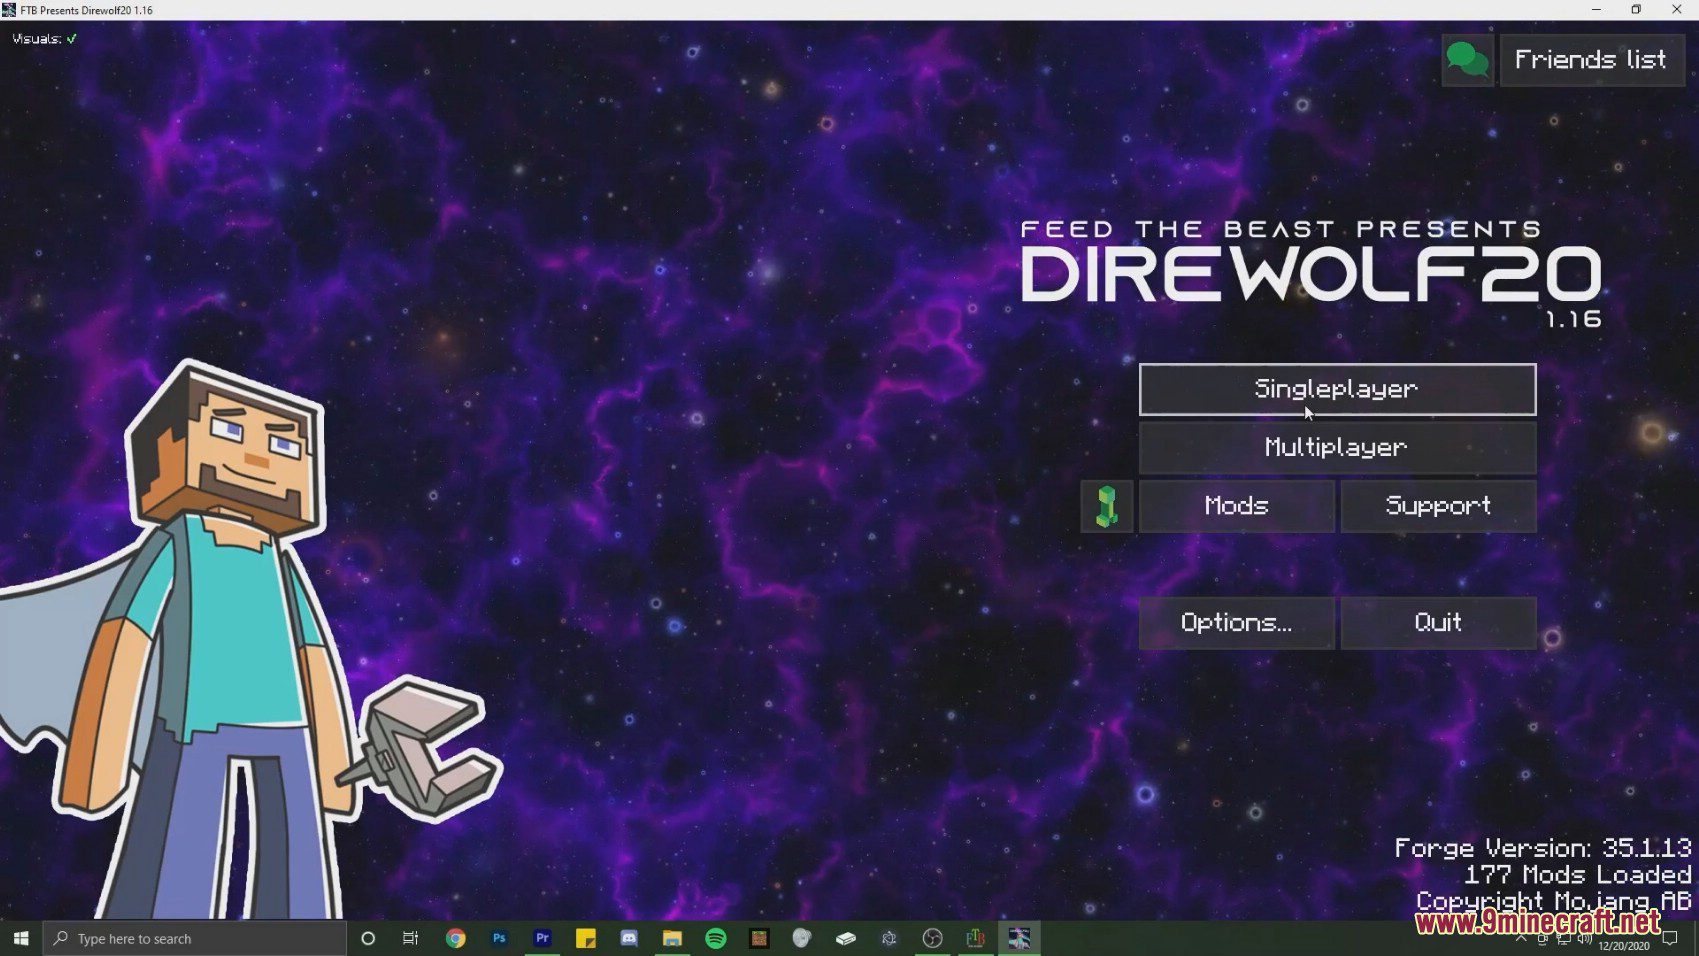The height and width of the screenshot is (956, 1699).
Task: Click the 12/20/2020 date in taskbar
Action: (1624, 946)
